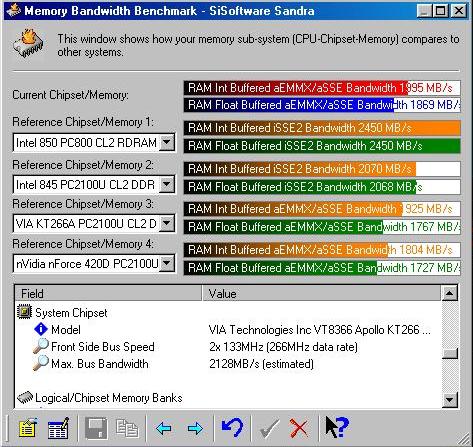Open the Reference Chipset/Memory 3 dropdown arrow
The image size is (473, 447).
pos(167,223)
